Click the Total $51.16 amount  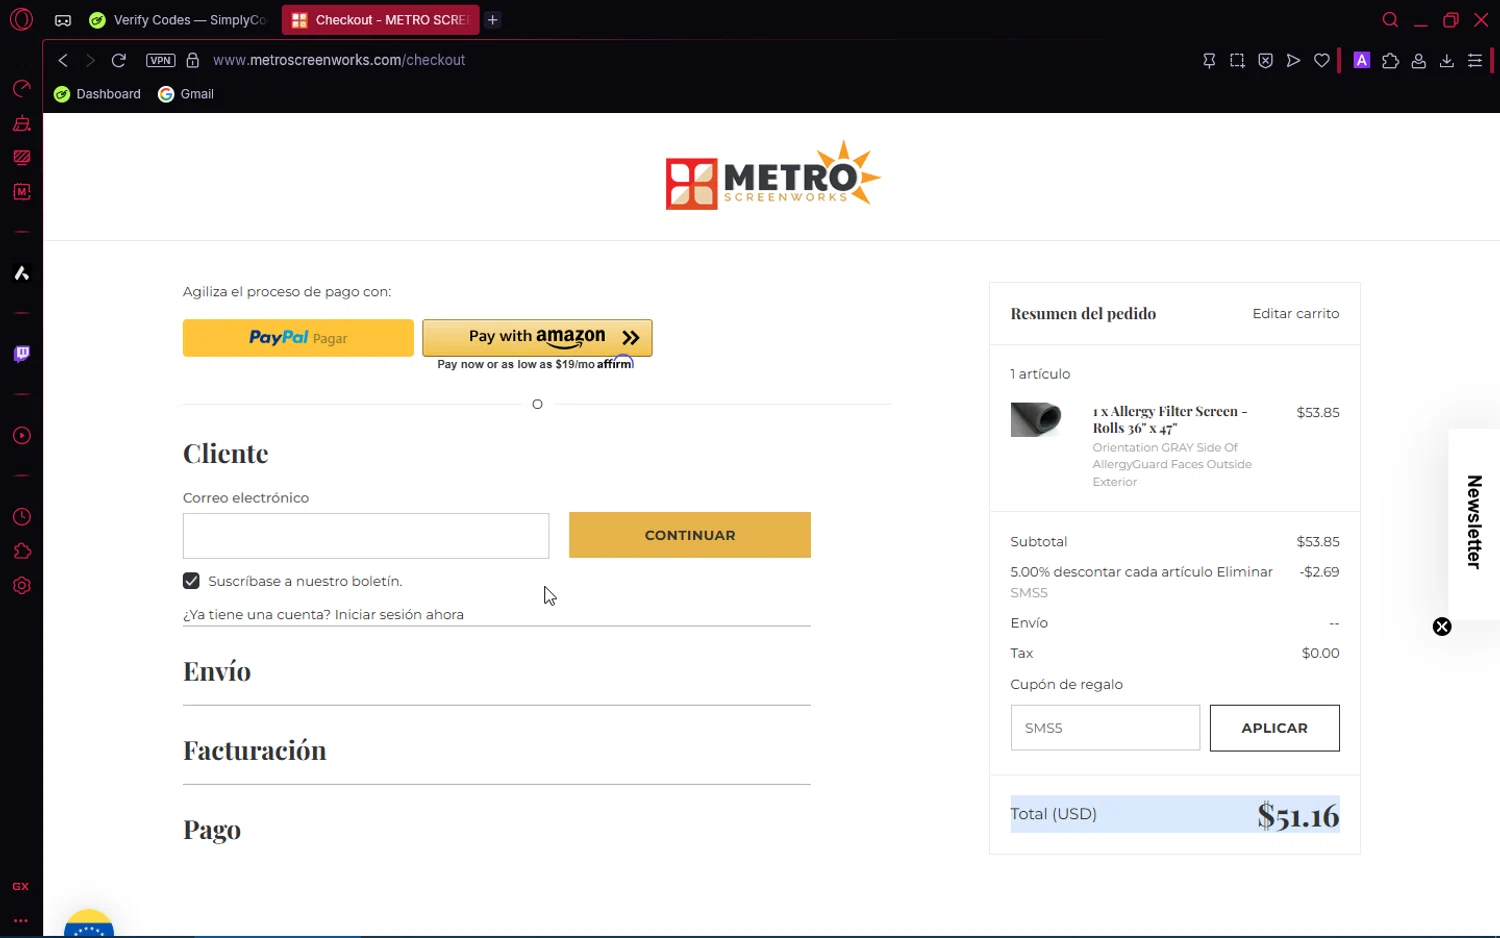1298,816
